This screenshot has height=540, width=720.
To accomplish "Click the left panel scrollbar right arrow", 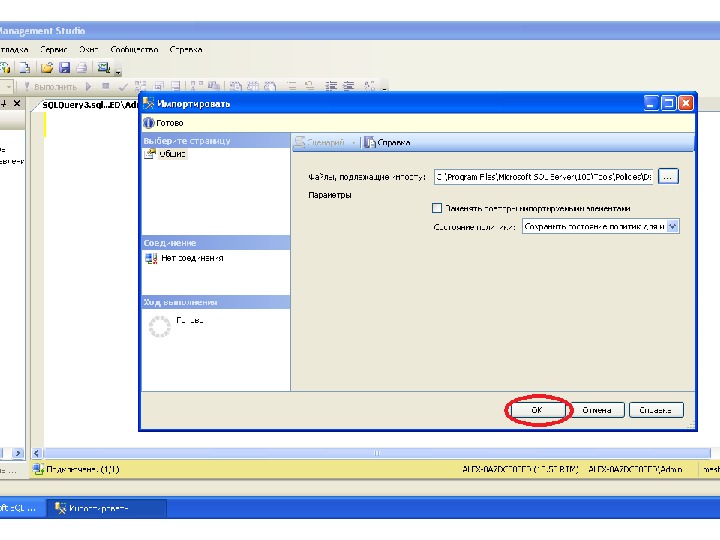I will click(x=17, y=453).
